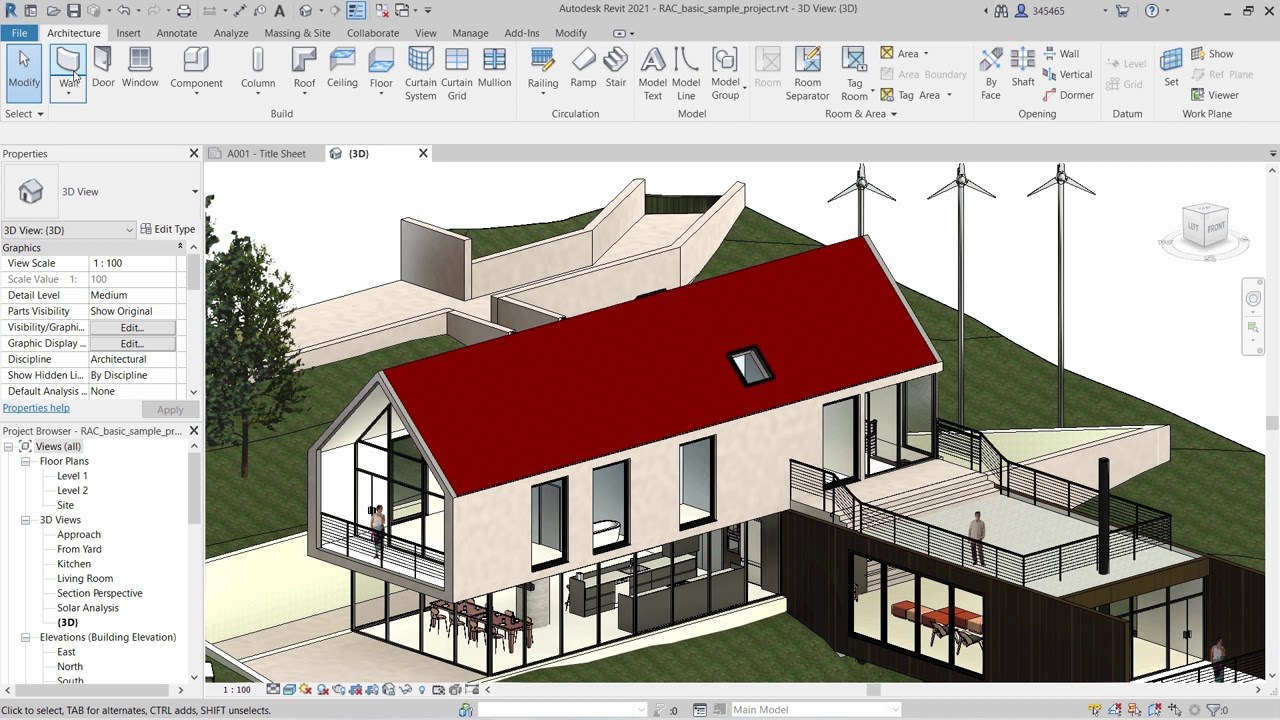Image resolution: width=1280 pixels, height=720 pixels.
Task: Open the Solar Analysis view
Action: point(88,608)
